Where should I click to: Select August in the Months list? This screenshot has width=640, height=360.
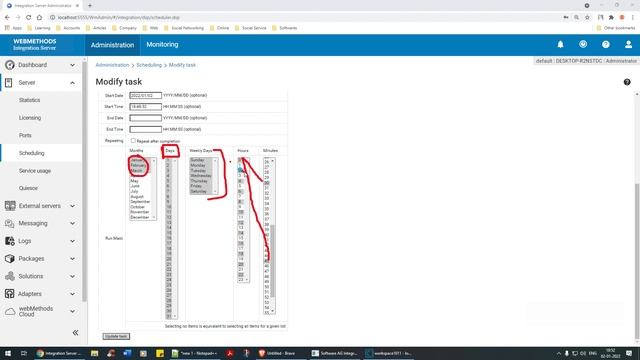click(x=137, y=196)
